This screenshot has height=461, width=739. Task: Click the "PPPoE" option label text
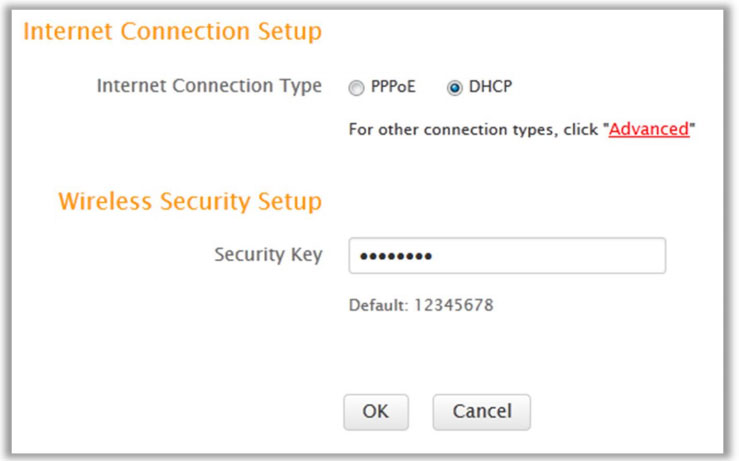click(394, 87)
